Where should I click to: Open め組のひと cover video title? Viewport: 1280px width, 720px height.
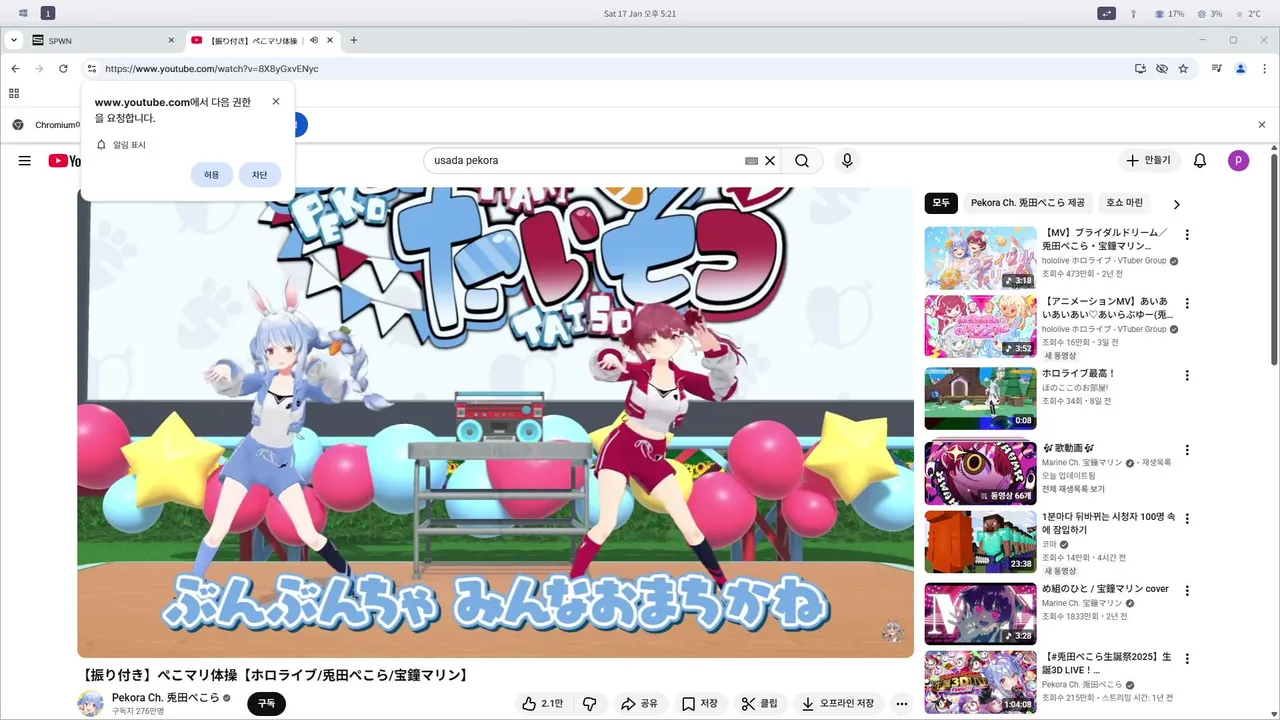pyautogui.click(x=1105, y=589)
